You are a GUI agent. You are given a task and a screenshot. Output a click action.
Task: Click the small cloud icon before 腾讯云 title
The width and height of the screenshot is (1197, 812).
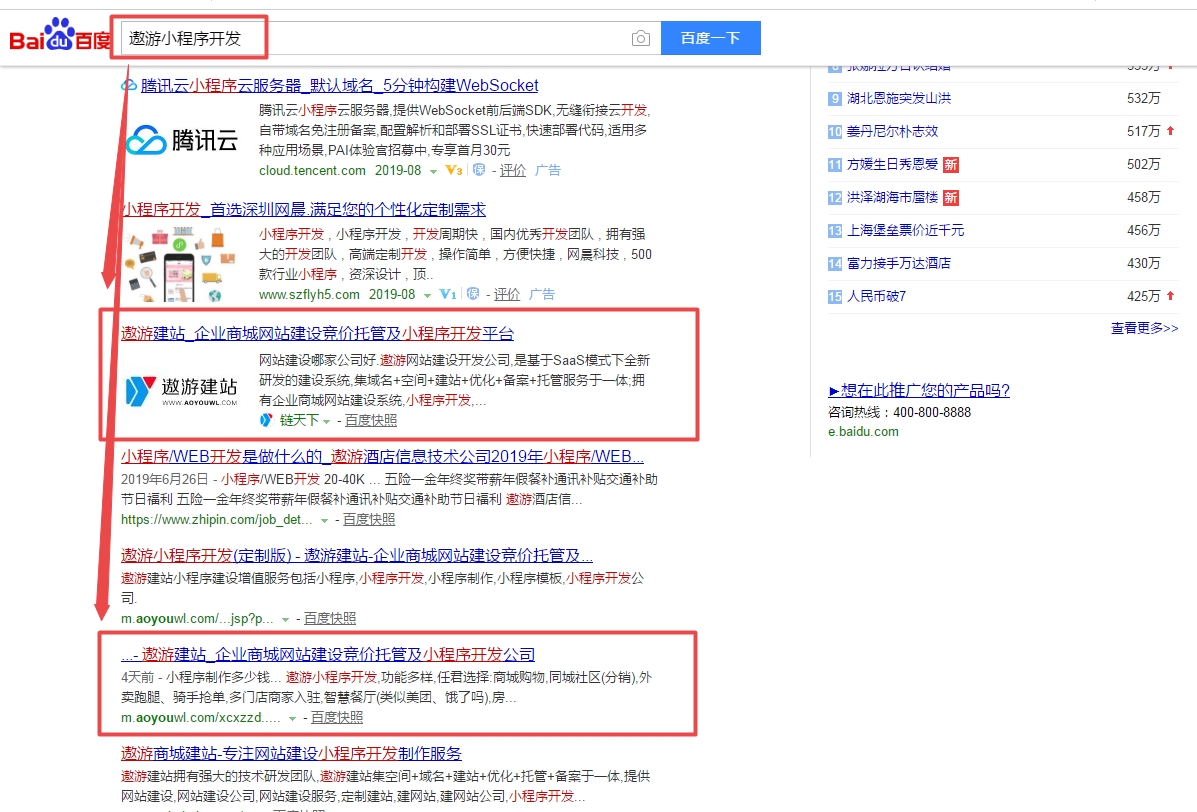(x=129, y=85)
